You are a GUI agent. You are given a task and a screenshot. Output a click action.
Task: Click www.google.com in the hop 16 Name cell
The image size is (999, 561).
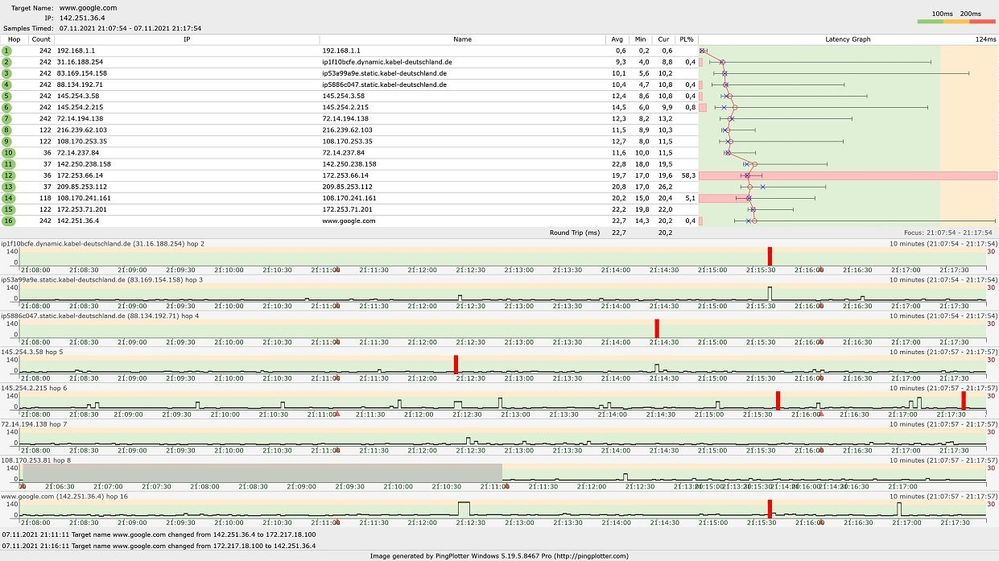click(x=349, y=221)
